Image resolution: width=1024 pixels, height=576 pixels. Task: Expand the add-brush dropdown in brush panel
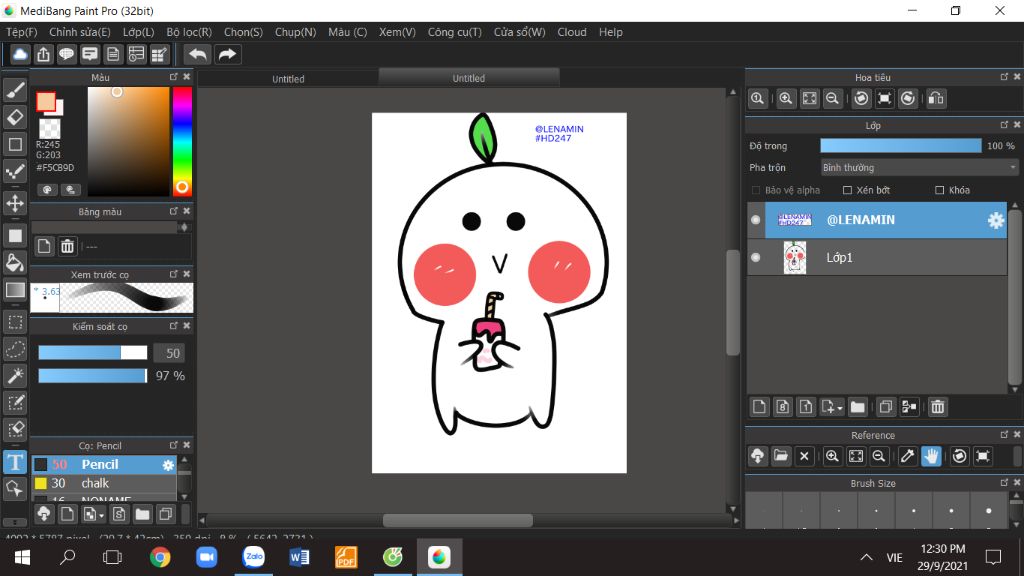[101, 515]
